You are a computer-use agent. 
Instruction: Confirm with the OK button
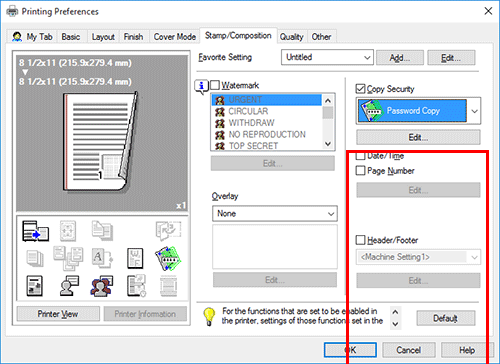click(x=350, y=350)
